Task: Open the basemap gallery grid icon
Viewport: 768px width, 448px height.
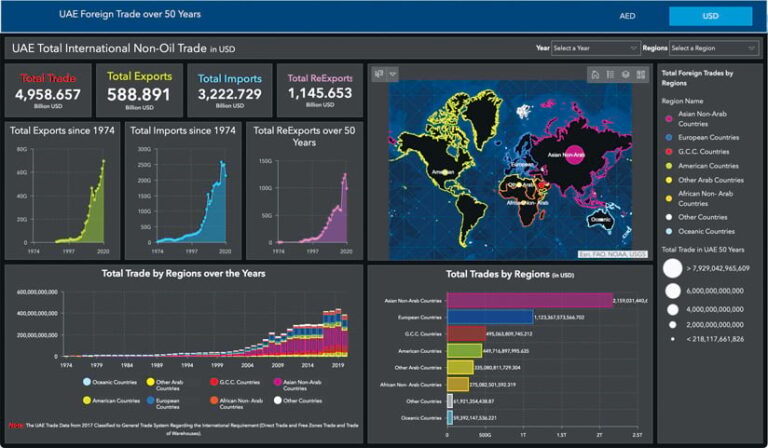Action: point(641,74)
